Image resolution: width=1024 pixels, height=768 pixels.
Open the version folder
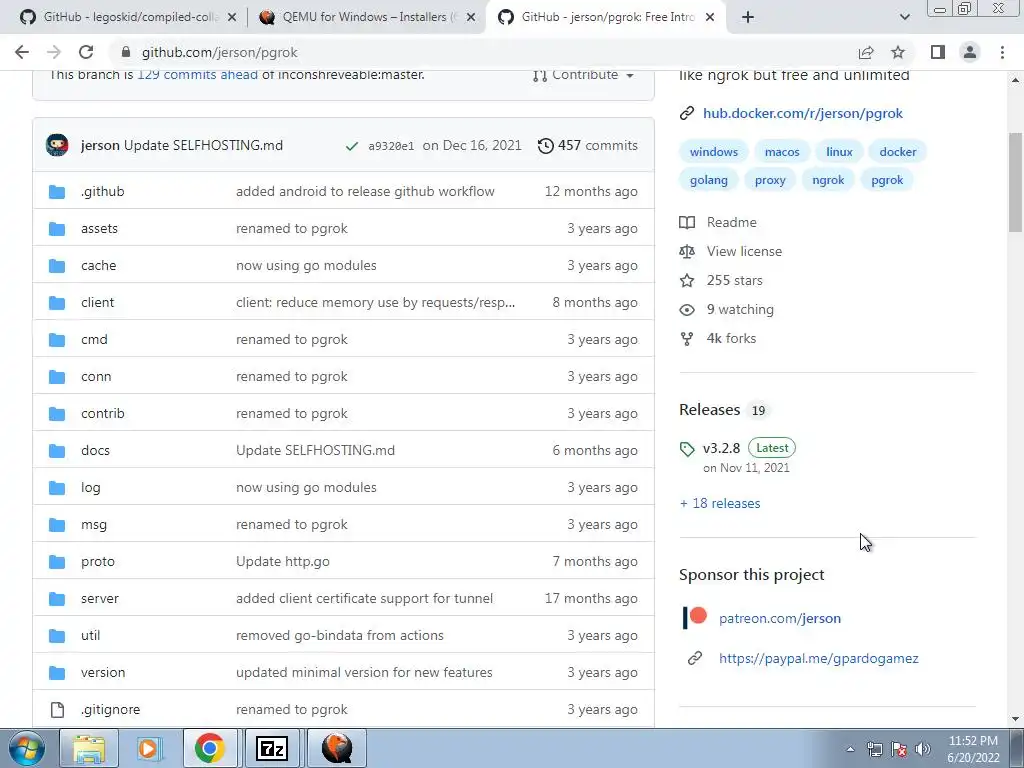pos(103,673)
